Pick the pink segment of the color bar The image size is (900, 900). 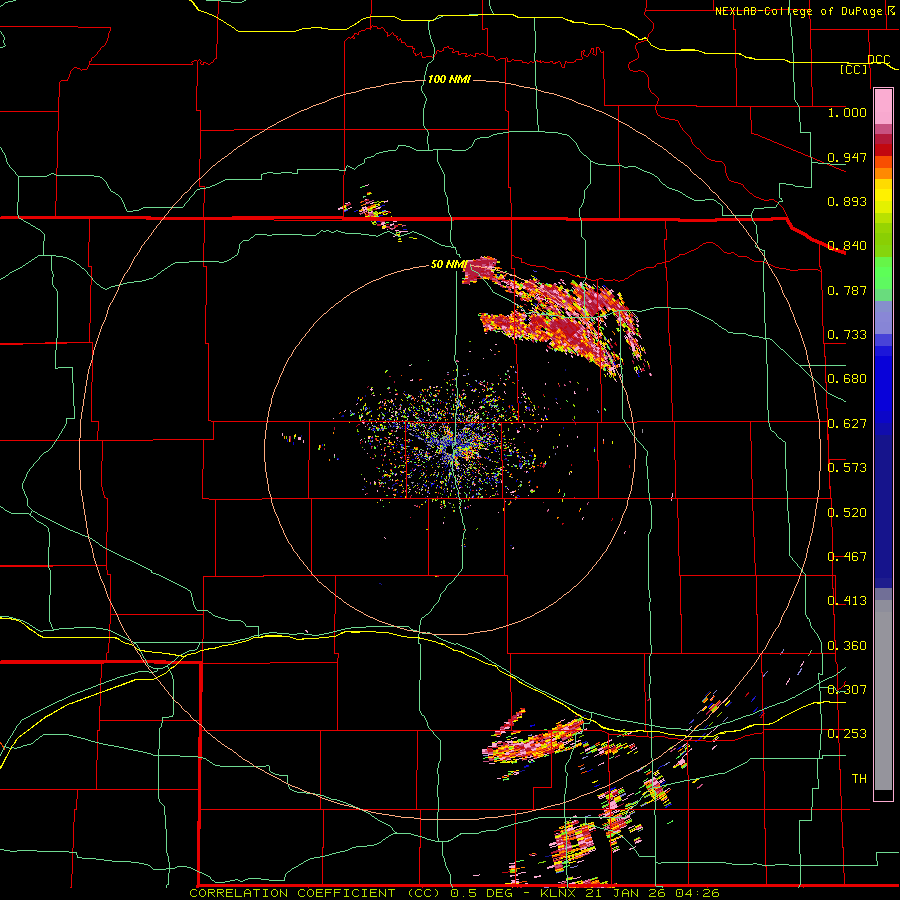point(883,106)
